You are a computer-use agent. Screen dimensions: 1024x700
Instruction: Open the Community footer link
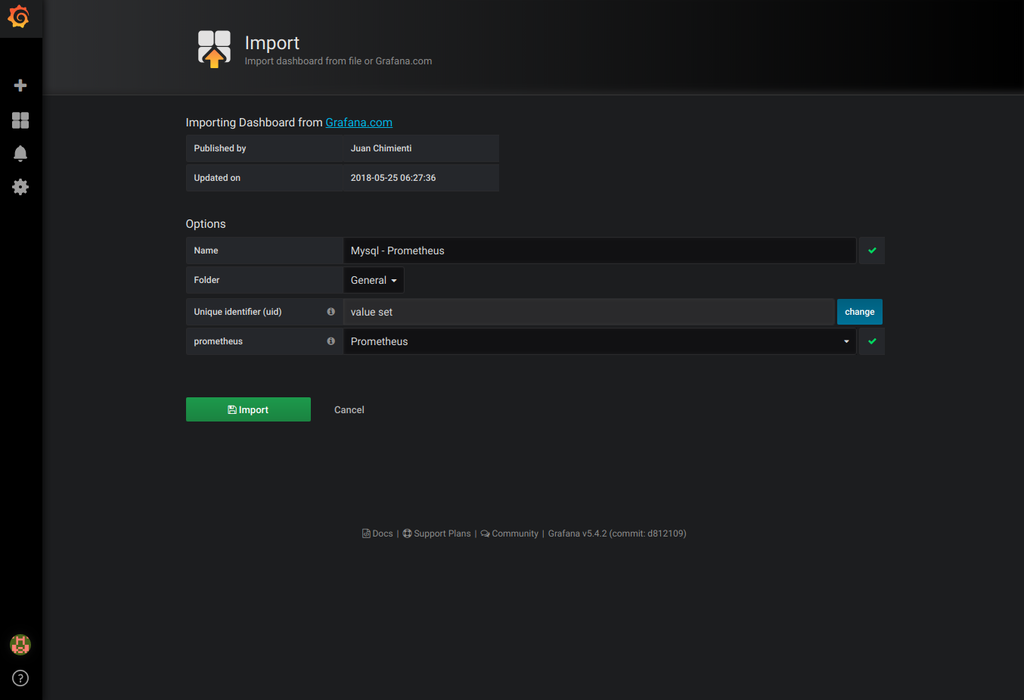click(x=509, y=533)
